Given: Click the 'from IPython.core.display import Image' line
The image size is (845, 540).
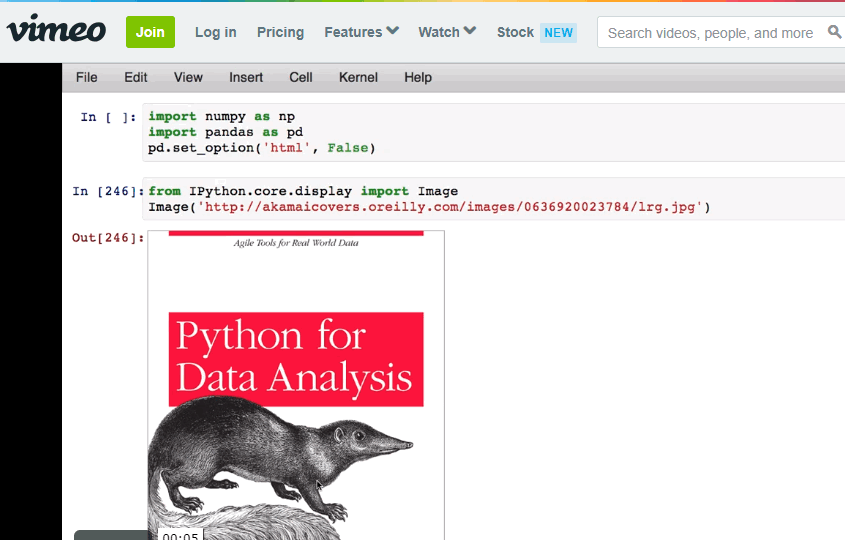Looking at the screenshot, I should (x=303, y=191).
